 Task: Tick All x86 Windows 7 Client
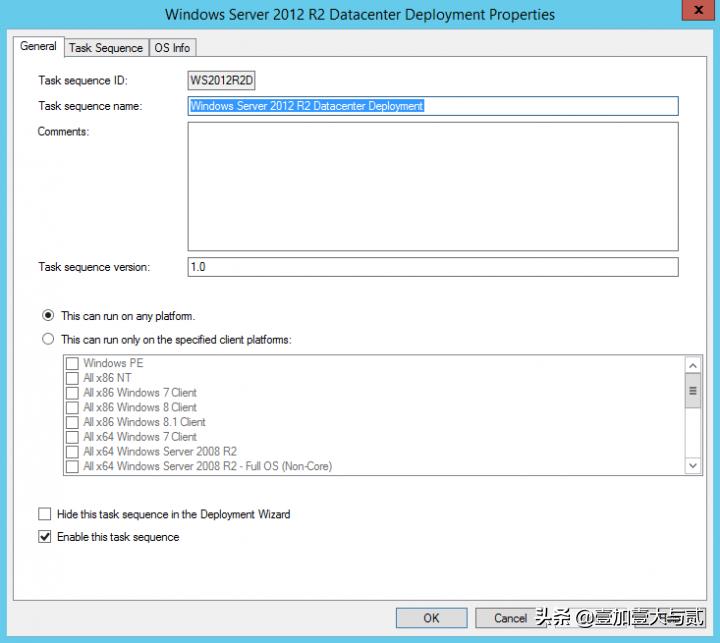coord(72,393)
